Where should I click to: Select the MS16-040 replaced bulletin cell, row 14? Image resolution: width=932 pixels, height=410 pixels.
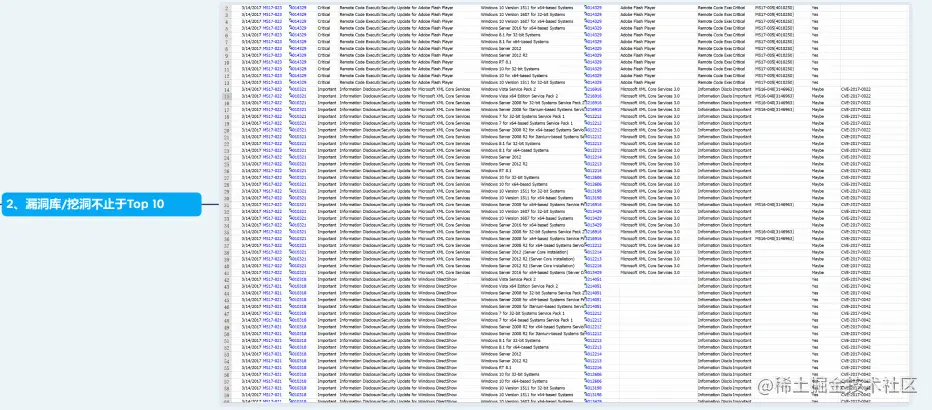pos(774,89)
